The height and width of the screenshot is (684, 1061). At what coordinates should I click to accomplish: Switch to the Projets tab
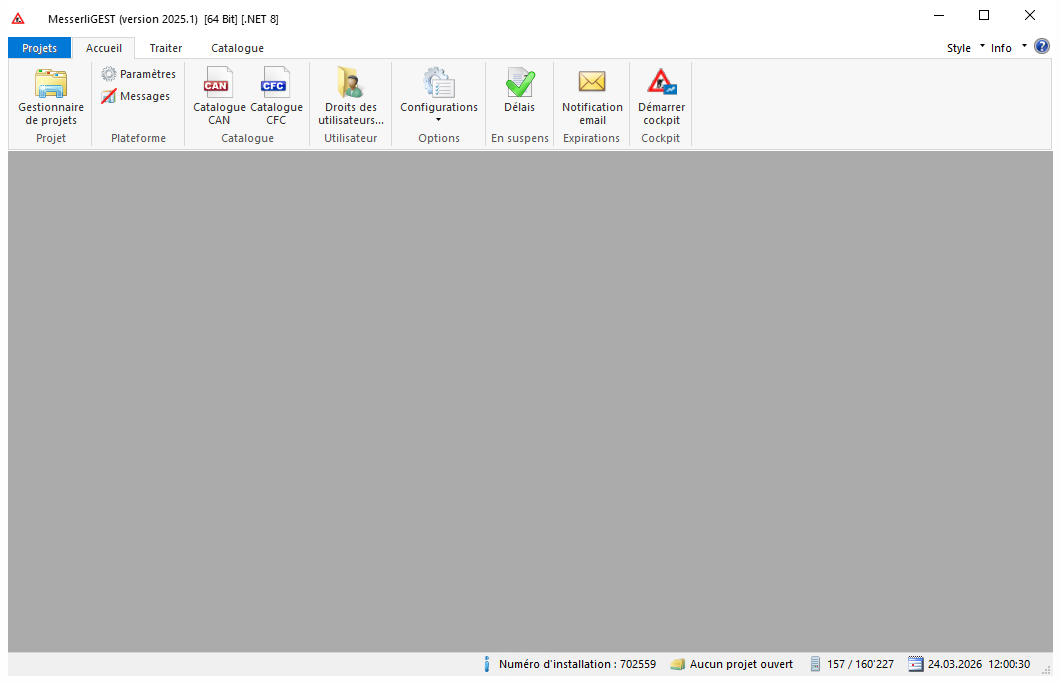pos(40,48)
